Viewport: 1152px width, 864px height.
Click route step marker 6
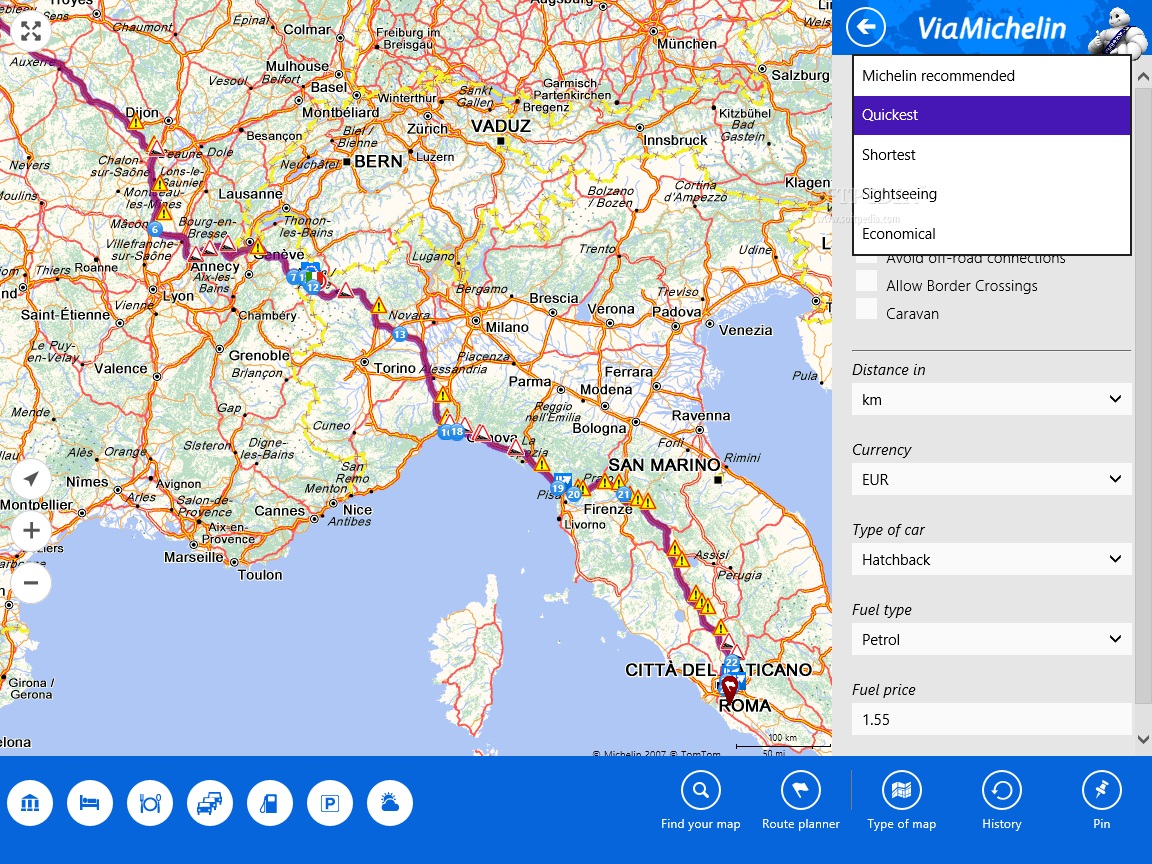pos(154,229)
